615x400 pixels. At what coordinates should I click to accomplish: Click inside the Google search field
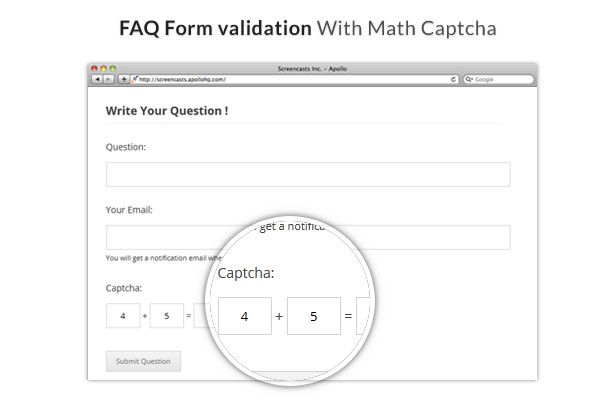[499, 79]
